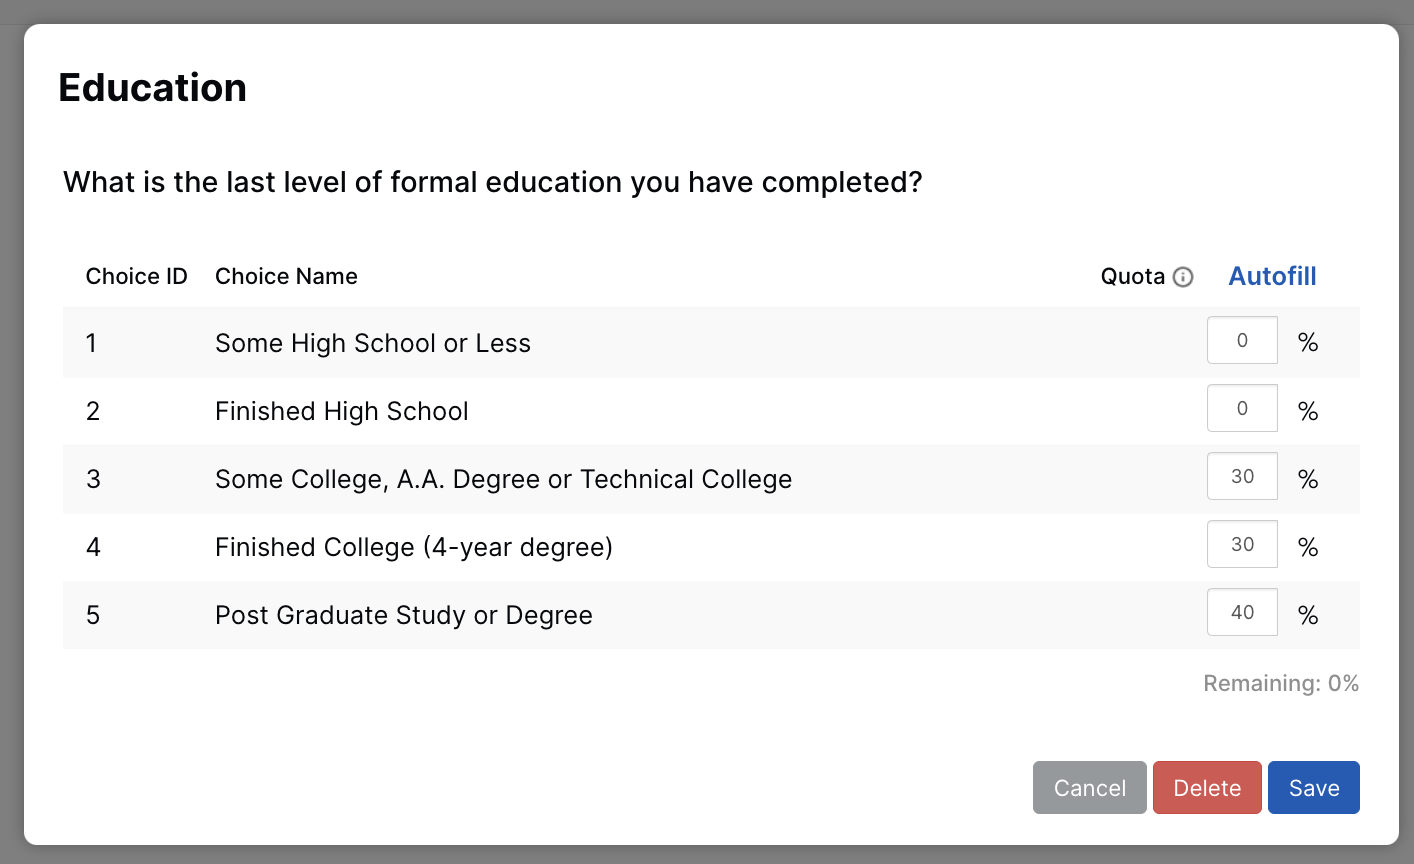This screenshot has width=1414, height=864.
Task: Select the Some College quota input
Action: 1242,476
